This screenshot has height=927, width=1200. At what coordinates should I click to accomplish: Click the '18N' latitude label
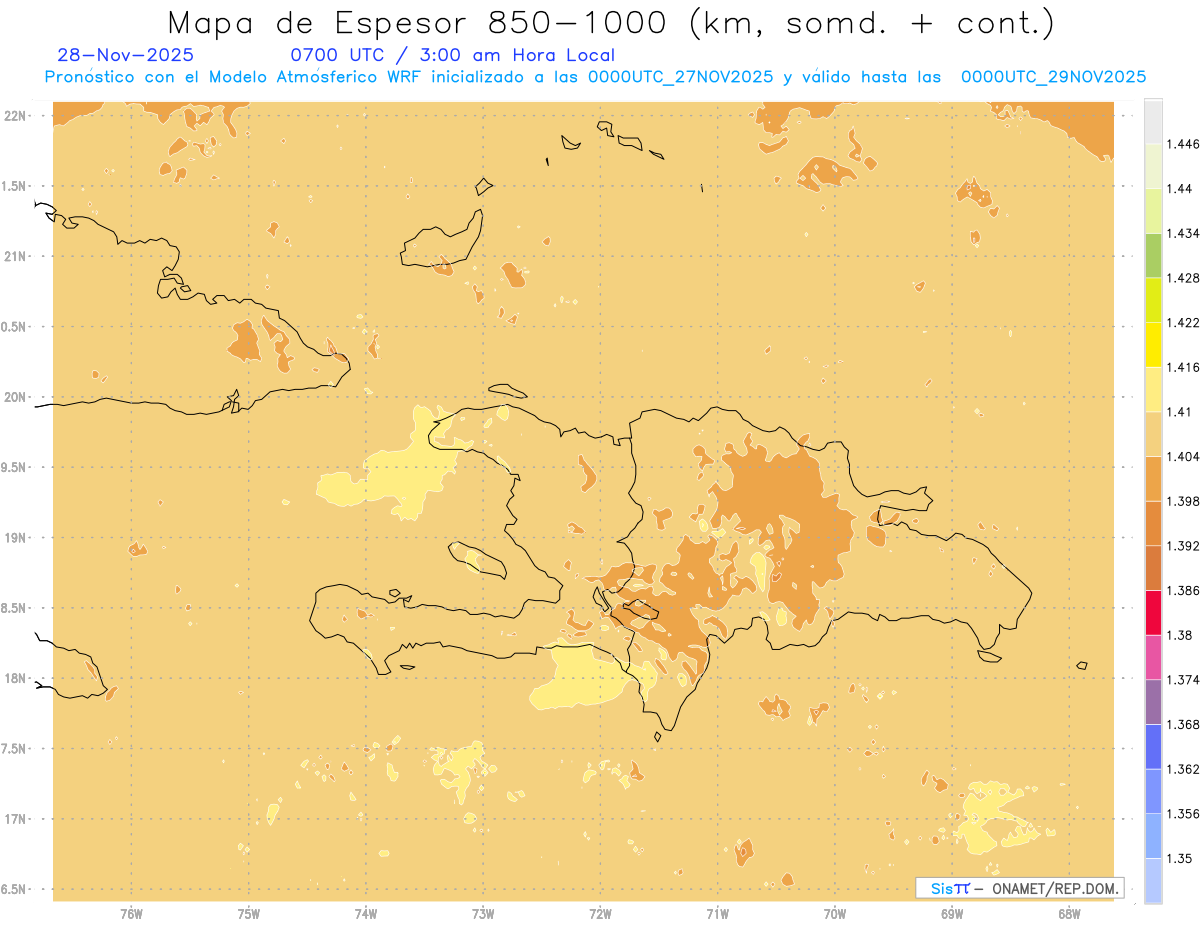tap(14, 678)
